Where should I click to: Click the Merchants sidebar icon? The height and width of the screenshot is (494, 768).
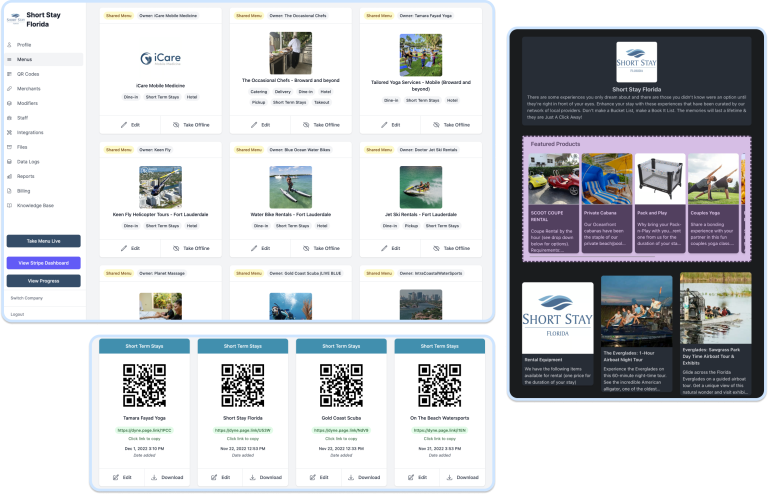(9, 89)
